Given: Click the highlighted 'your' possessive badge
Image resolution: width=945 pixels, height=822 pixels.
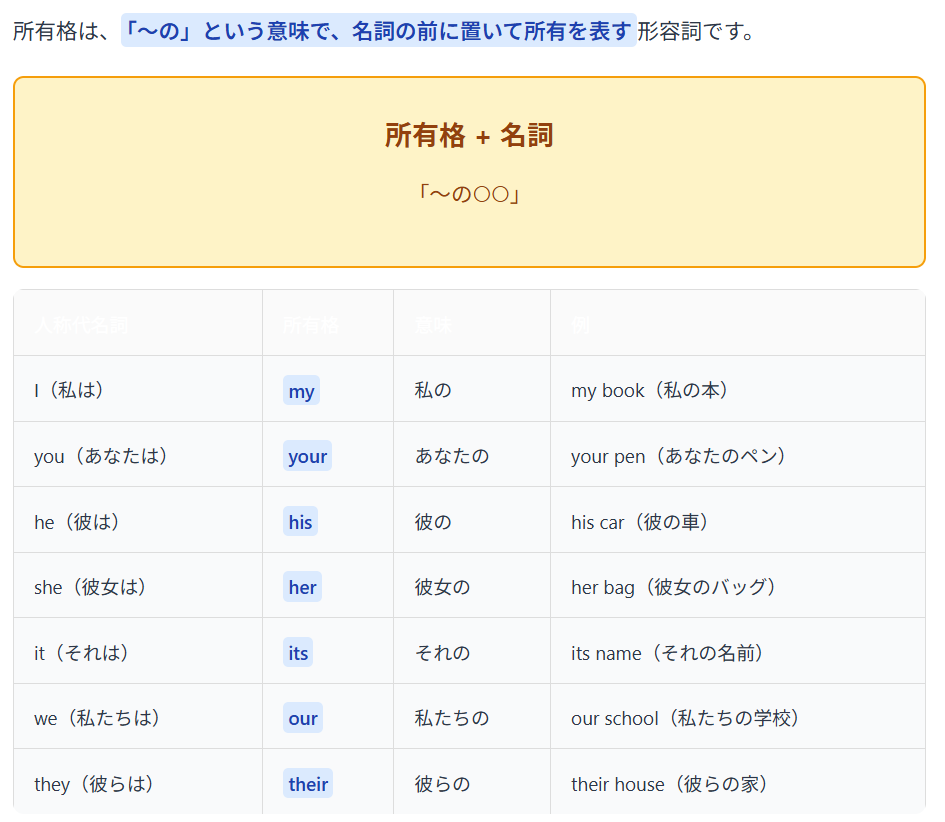Looking at the screenshot, I should pos(307,456).
